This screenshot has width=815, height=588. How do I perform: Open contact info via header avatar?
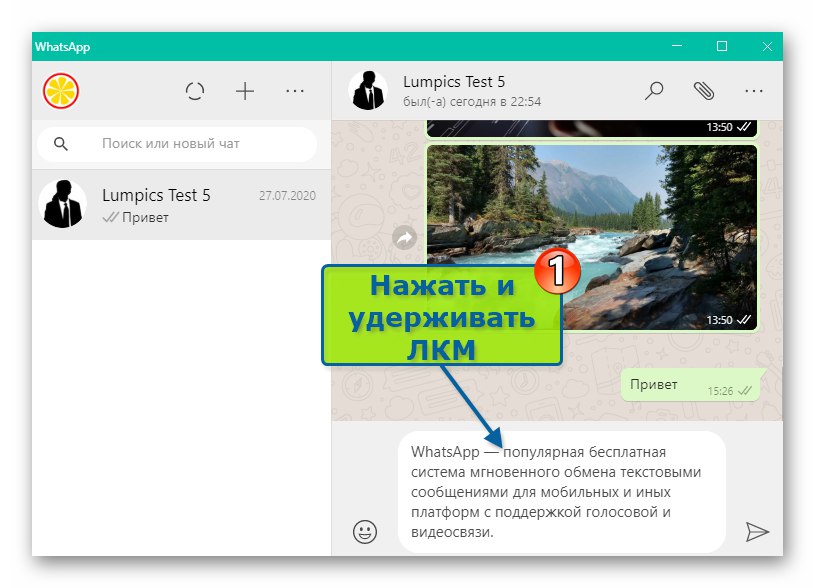tap(368, 91)
